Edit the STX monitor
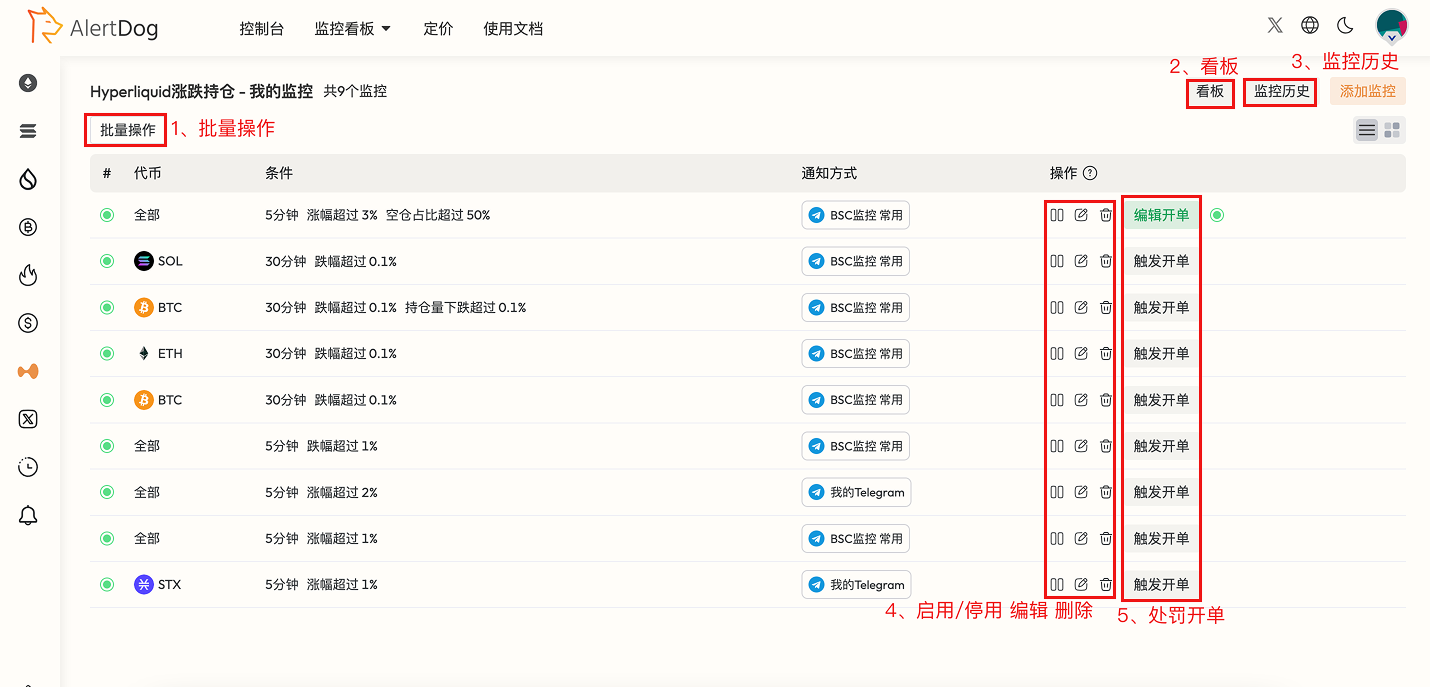Screen dimensions: 1430x687 coord(1081,584)
